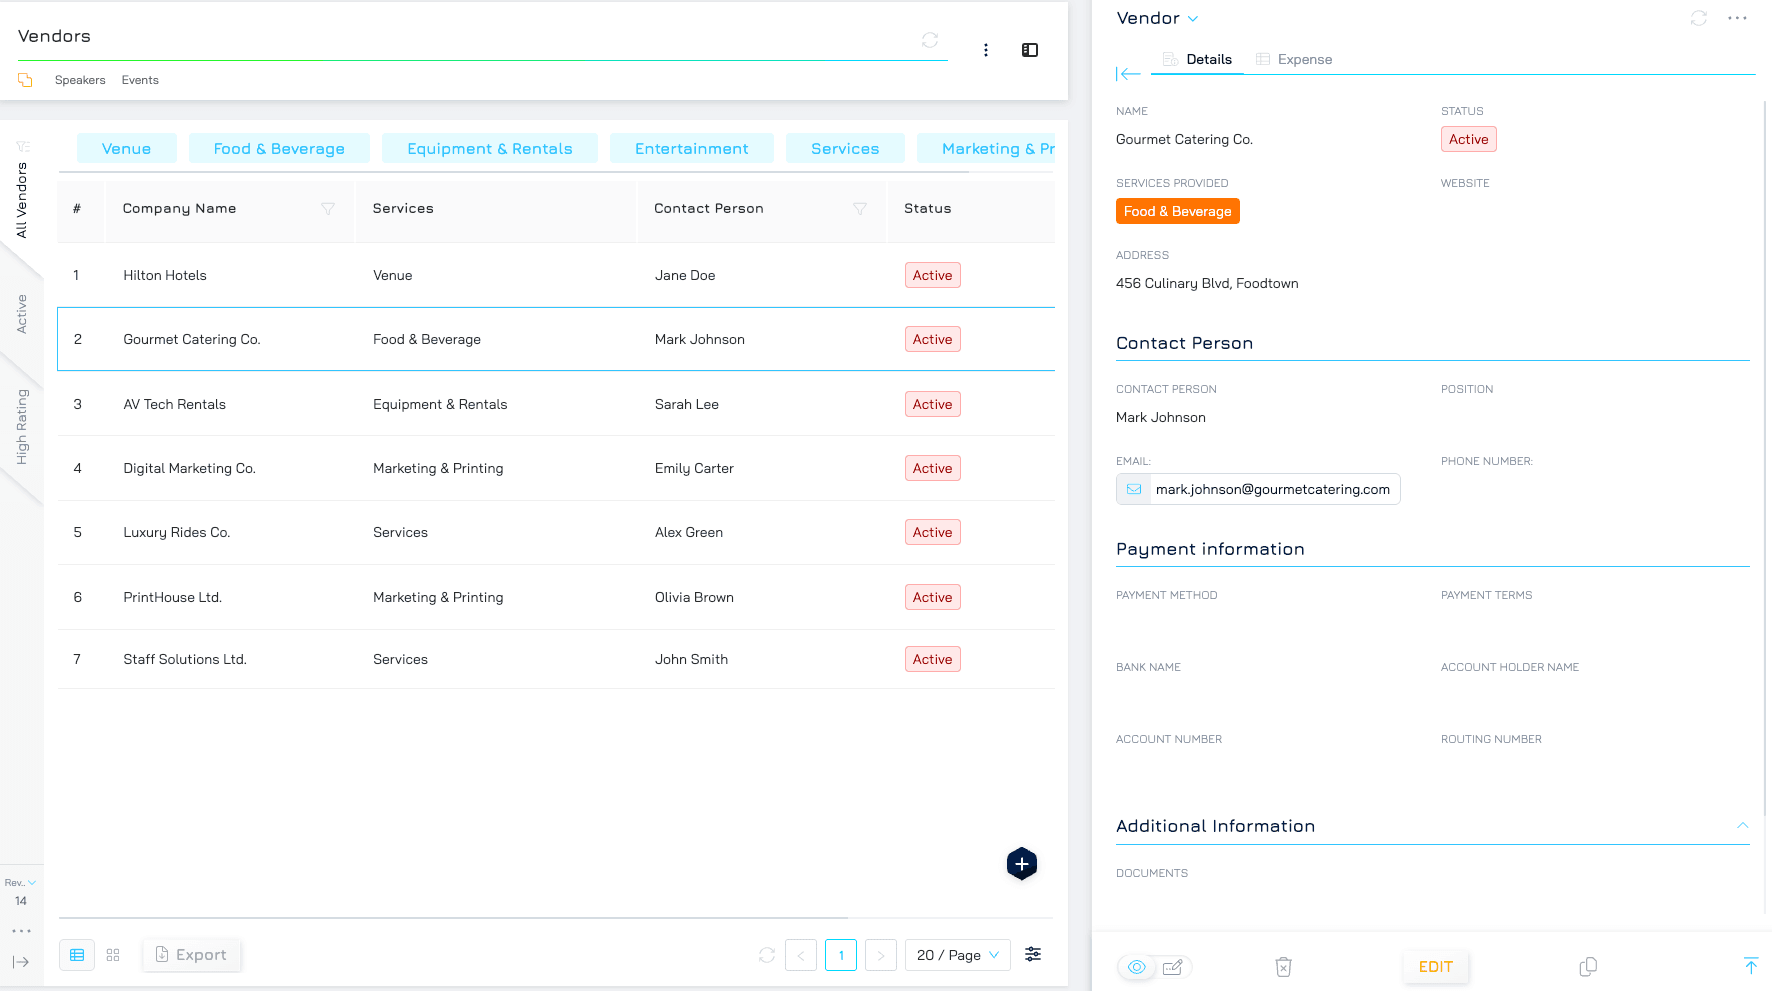Toggle the side panel layout icon
This screenshot has height=991, width=1772.
pos(1029,50)
